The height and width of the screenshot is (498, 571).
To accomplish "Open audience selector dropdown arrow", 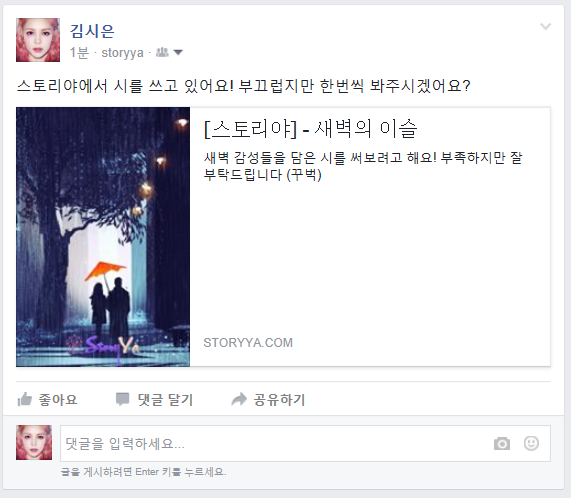I will click(x=178, y=53).
